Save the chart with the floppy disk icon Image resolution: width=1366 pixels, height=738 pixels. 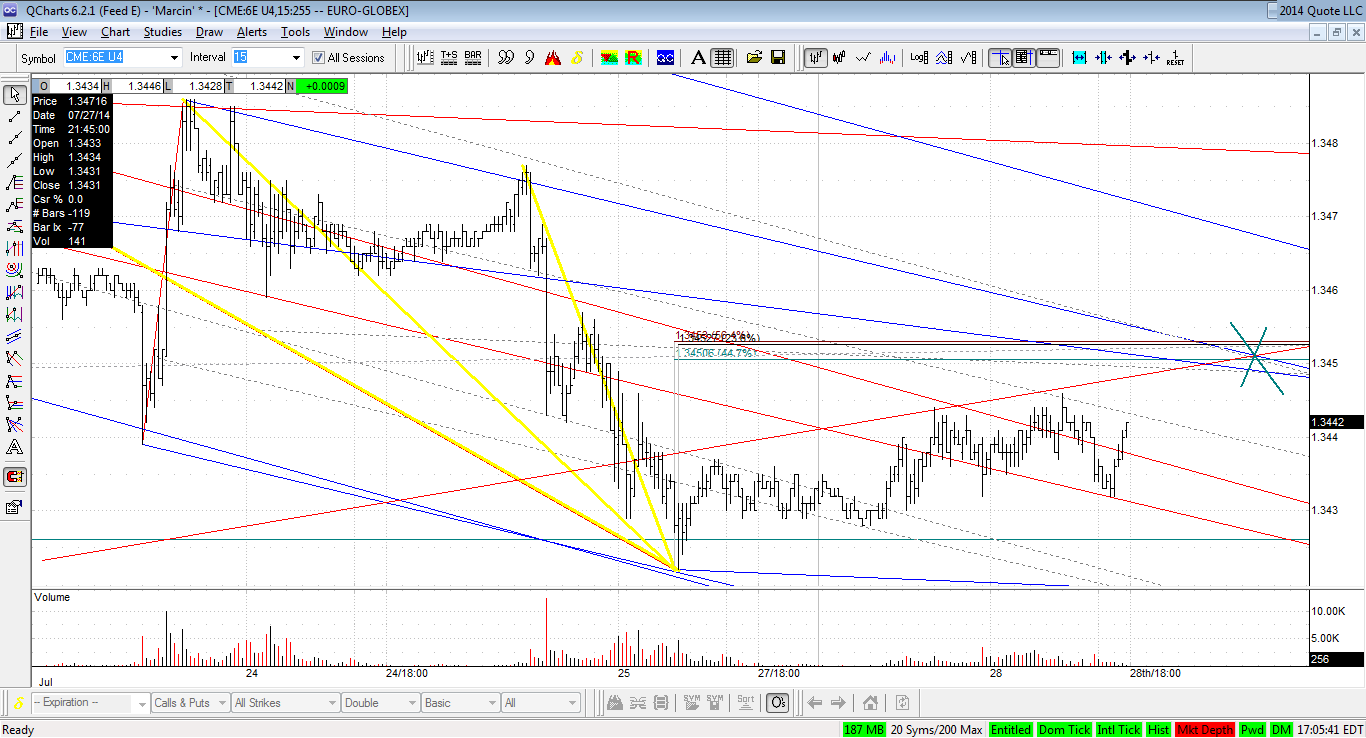pyautogui.click(x=777, y=57)
